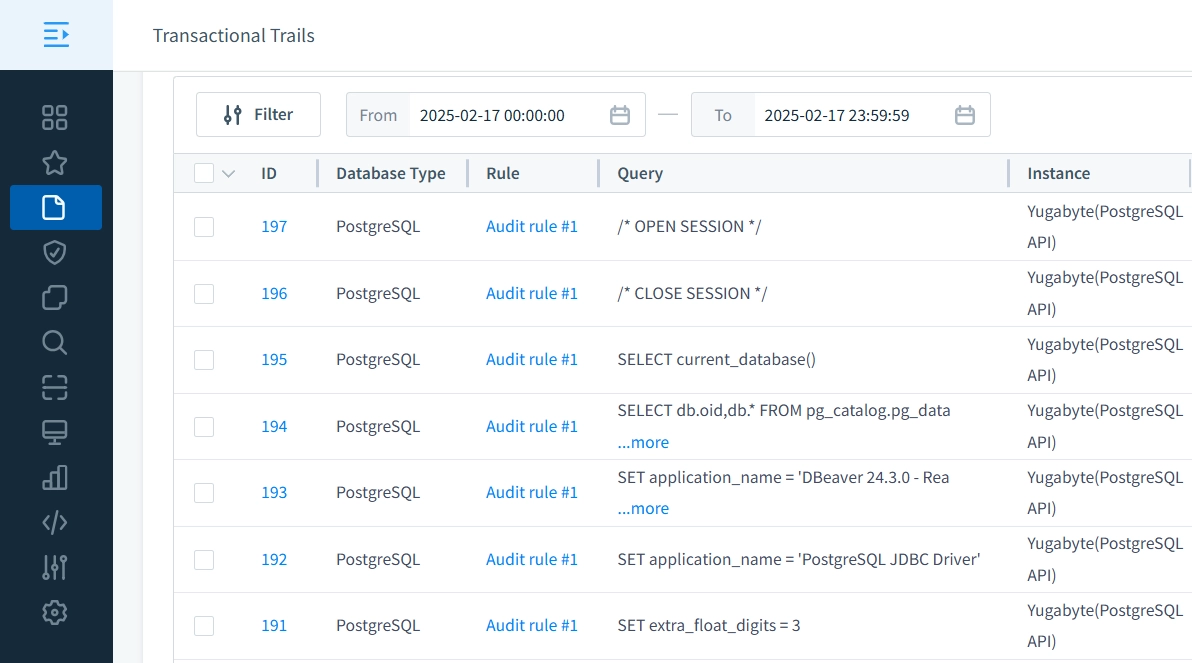Open the selection dropdown arrow beside header checkbox

pyautogui.click(x=229, y=174)
